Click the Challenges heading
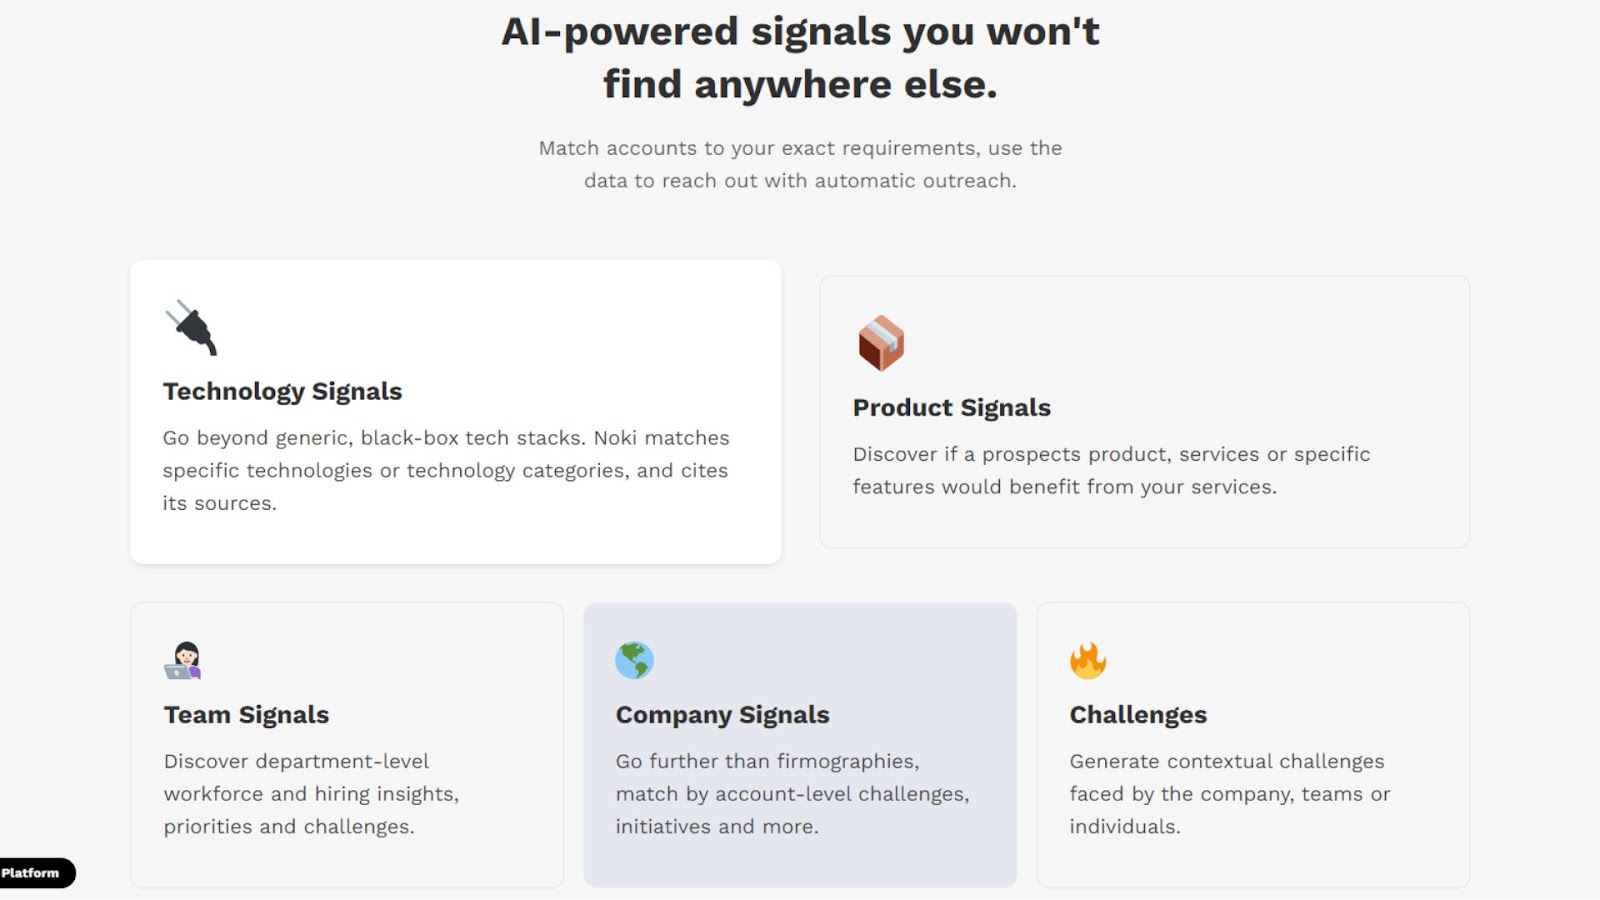 [x=1138, y=714]
